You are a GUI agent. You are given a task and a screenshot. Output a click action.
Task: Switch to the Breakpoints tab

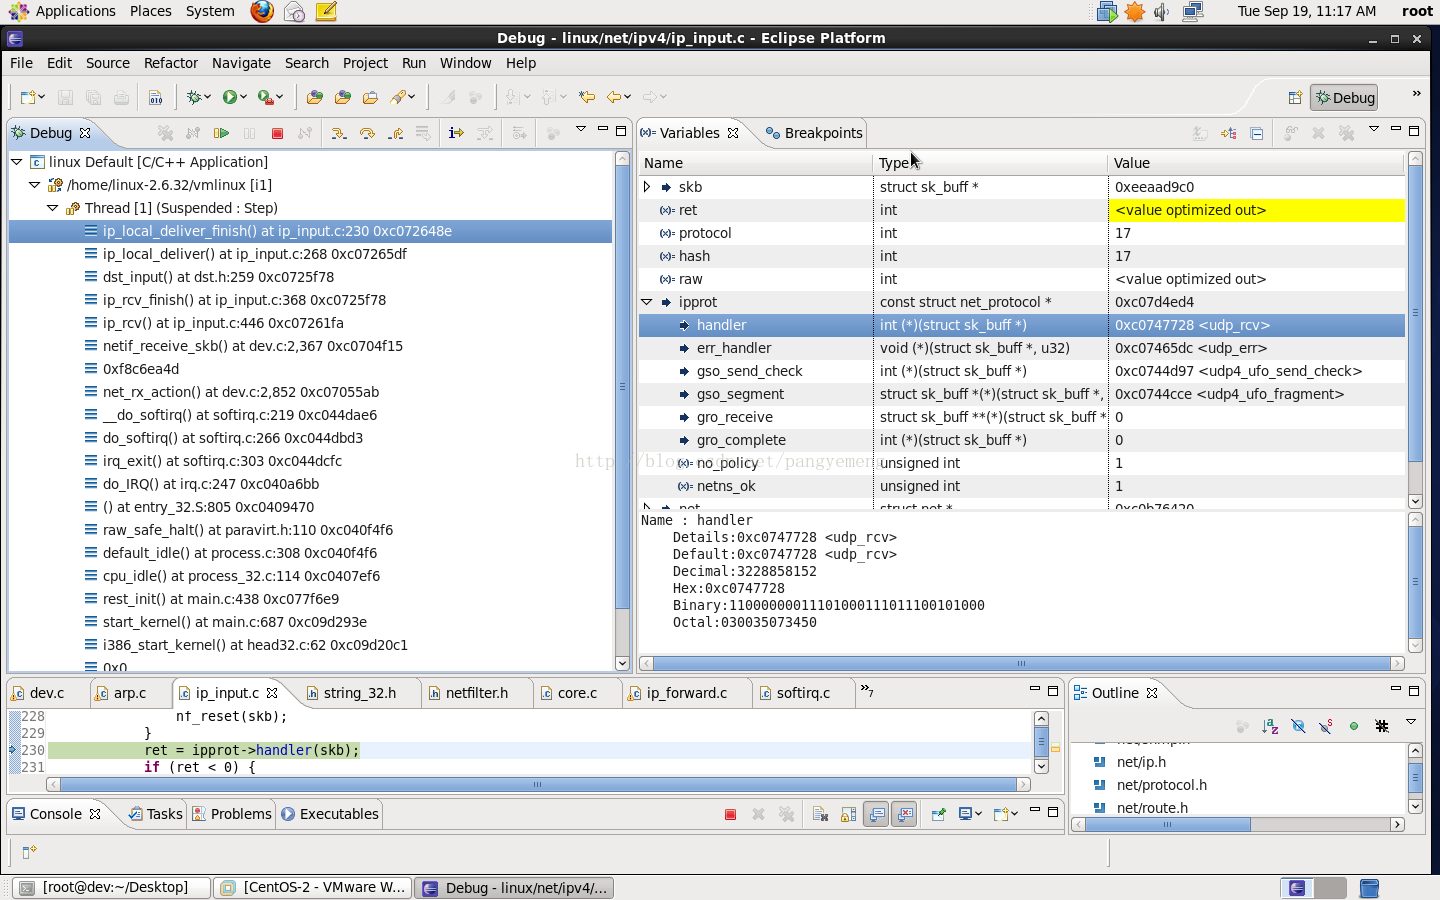point(813,133)
